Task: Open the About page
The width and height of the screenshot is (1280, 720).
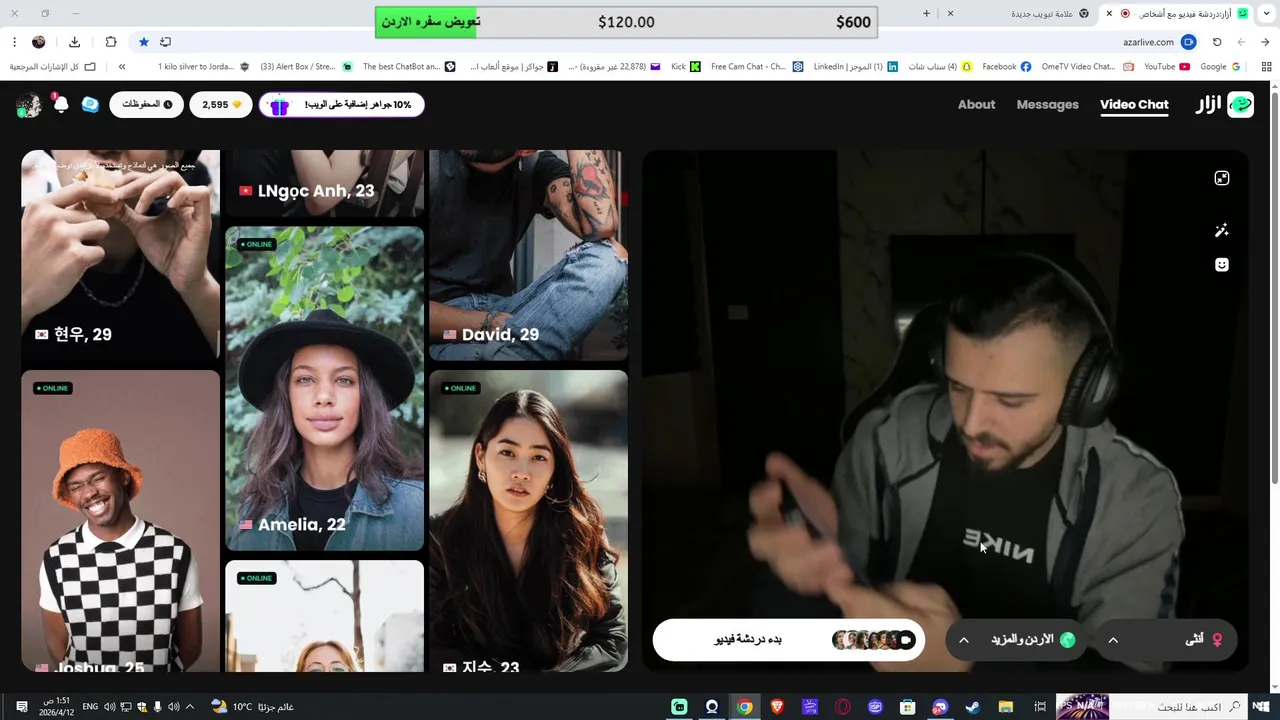Action: coord(976,104)
